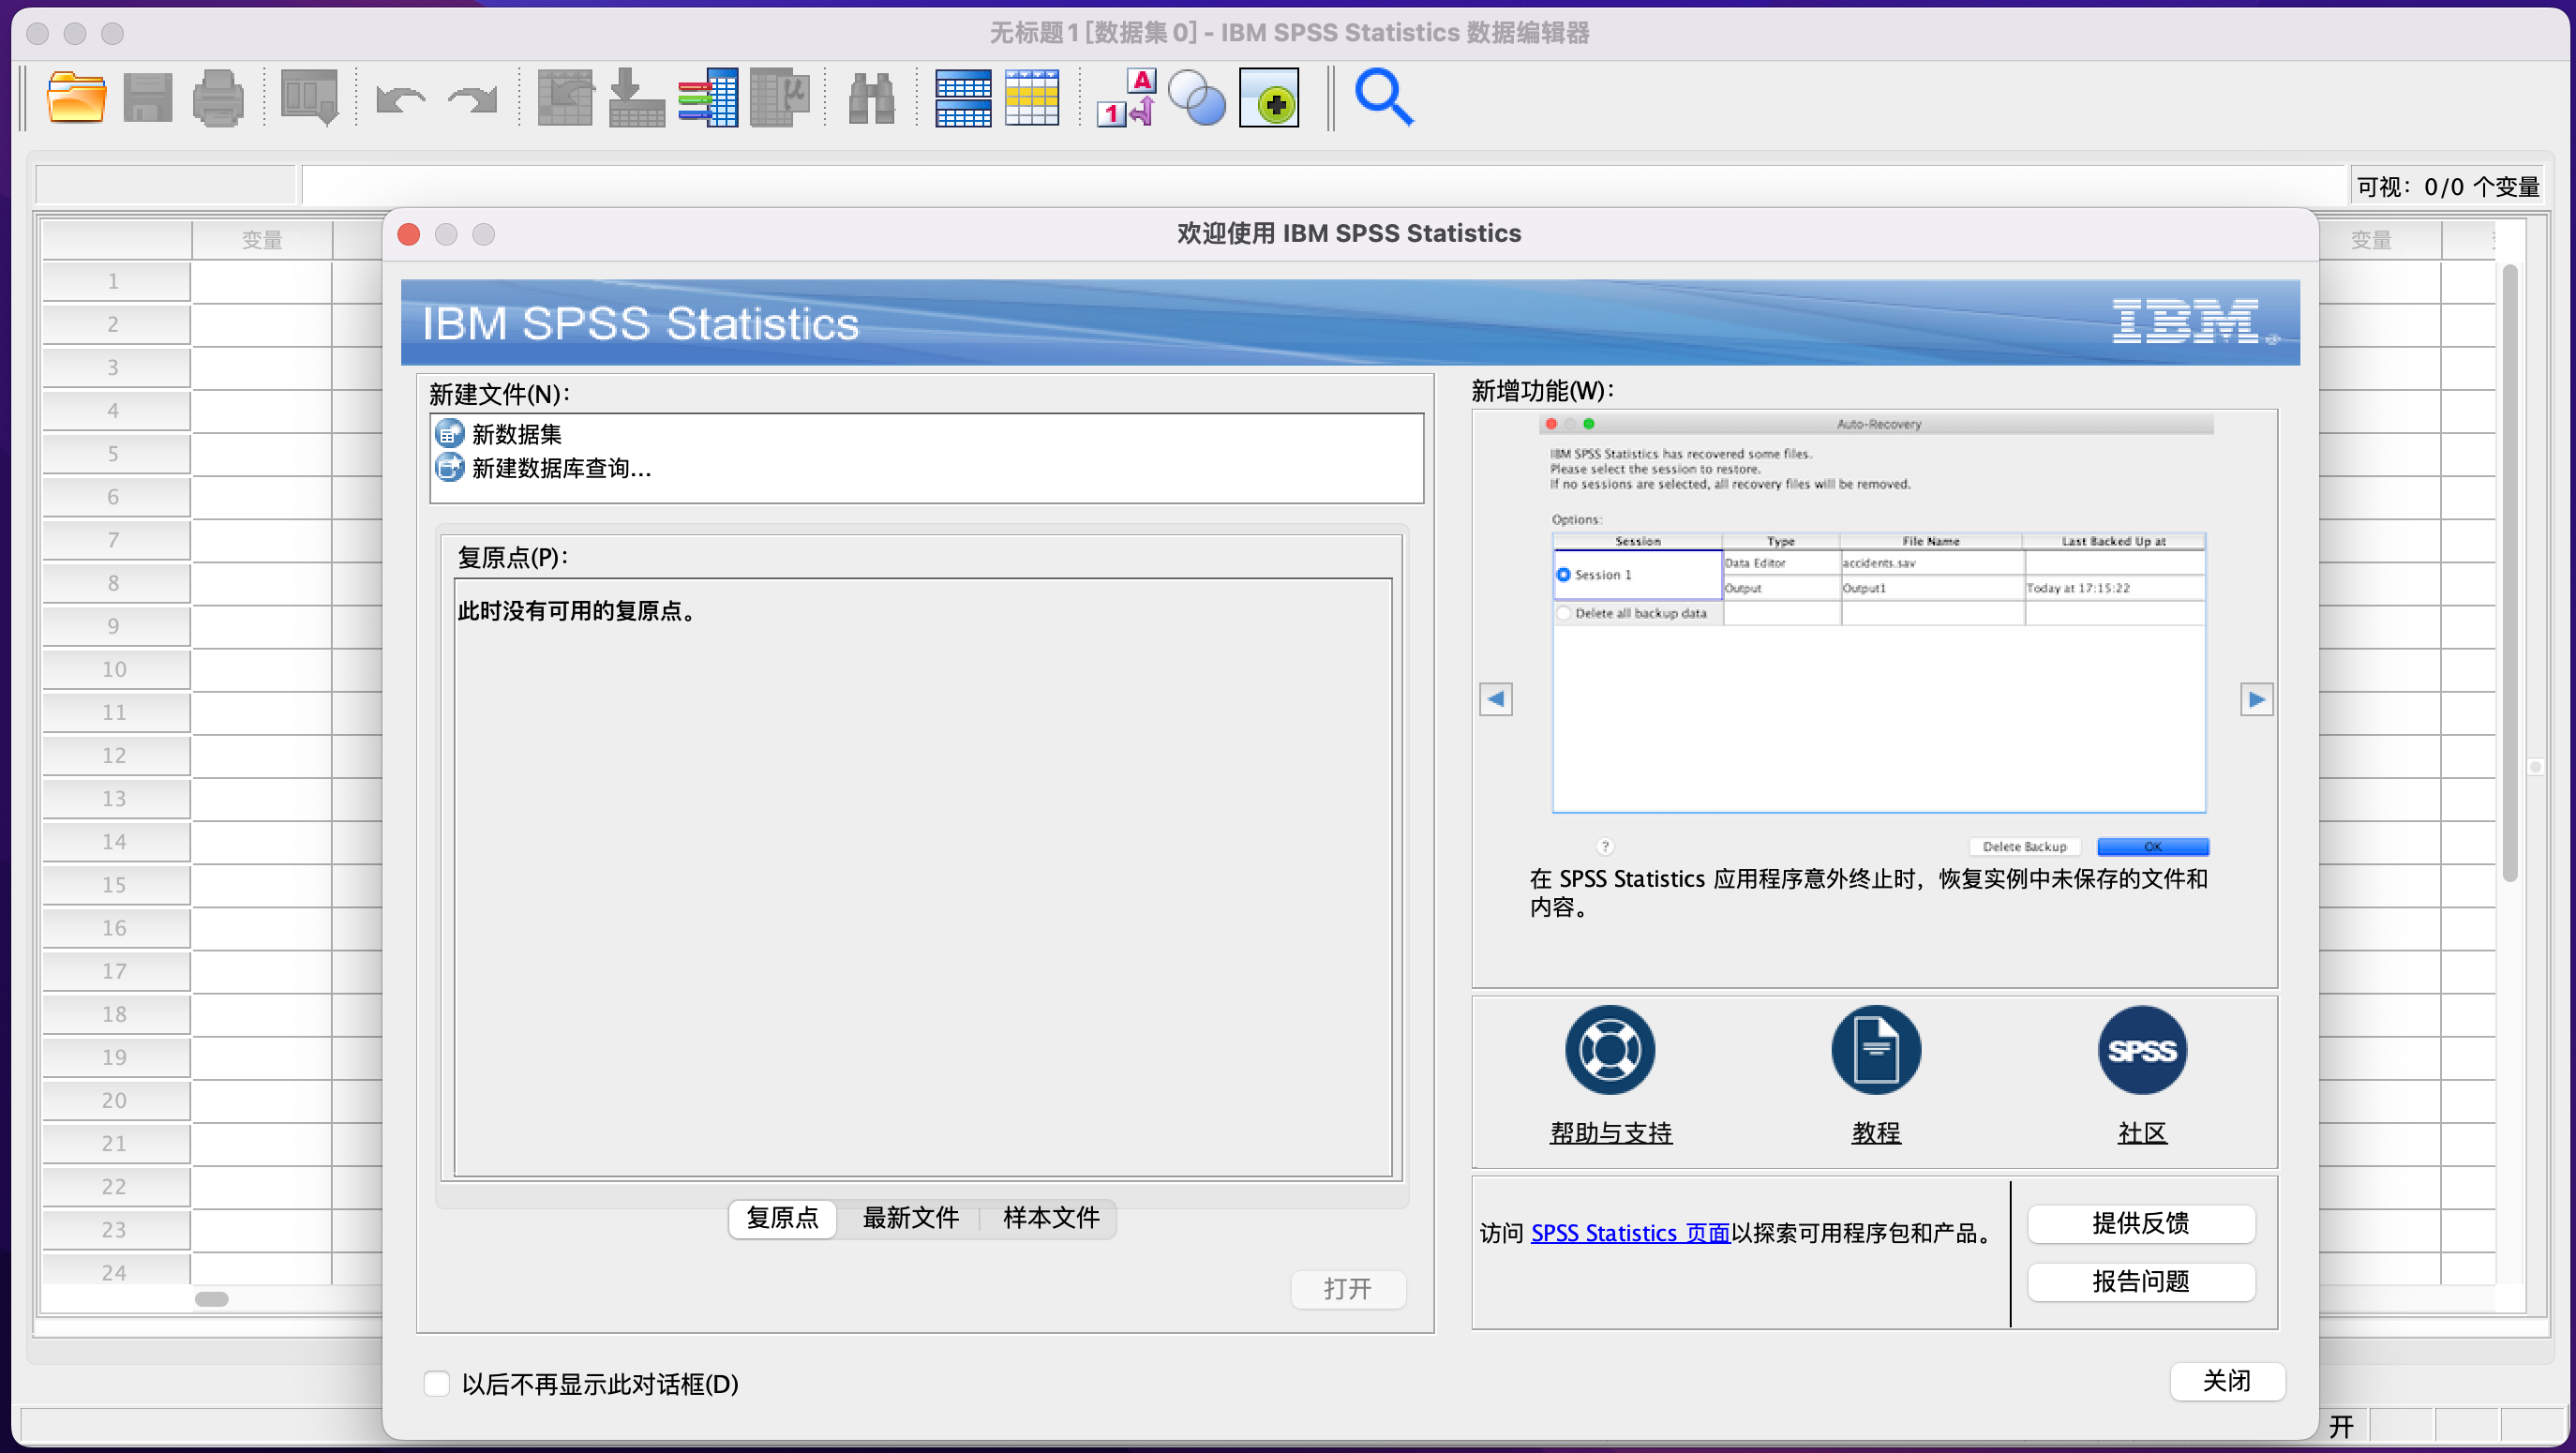Open the Help and Support lifebuoy icon
2576x1453 pixels.
tap(1609, 1050)
